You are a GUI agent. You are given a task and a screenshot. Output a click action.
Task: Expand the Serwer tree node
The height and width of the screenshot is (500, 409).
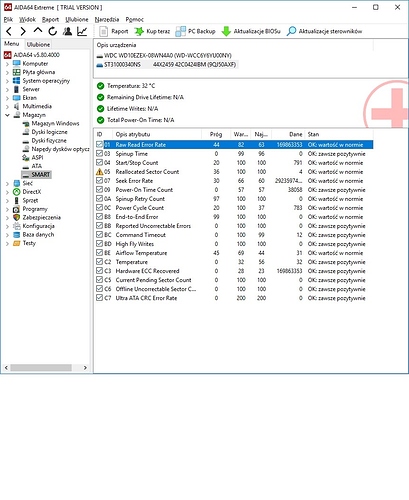7,89
